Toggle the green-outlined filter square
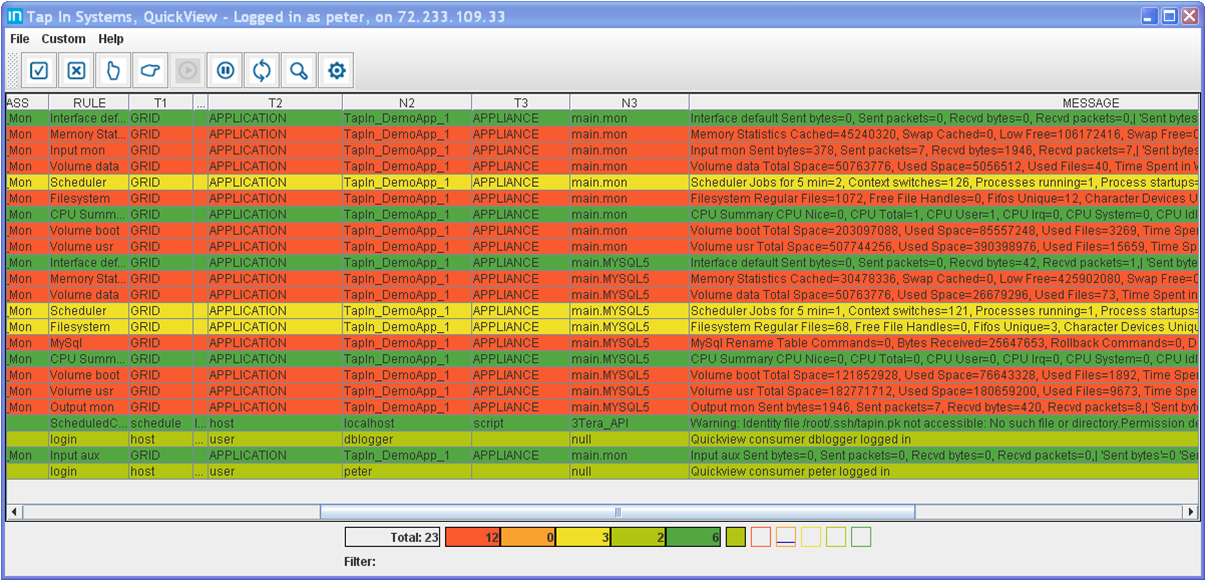Image resolution: width=1206 pixels, height=581 pixels. click(861, 537)
